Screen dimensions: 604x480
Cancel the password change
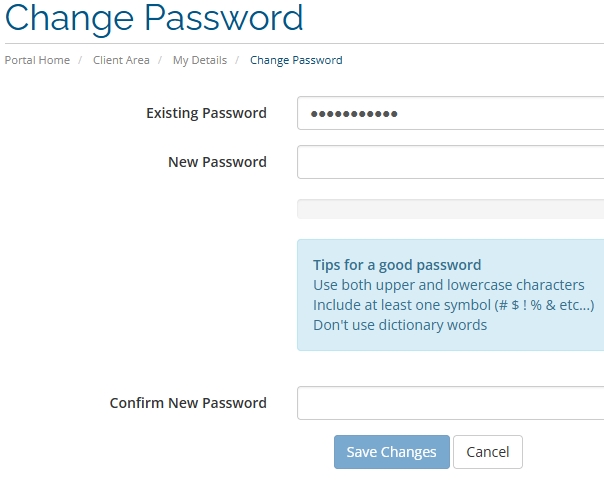point(488,452)
